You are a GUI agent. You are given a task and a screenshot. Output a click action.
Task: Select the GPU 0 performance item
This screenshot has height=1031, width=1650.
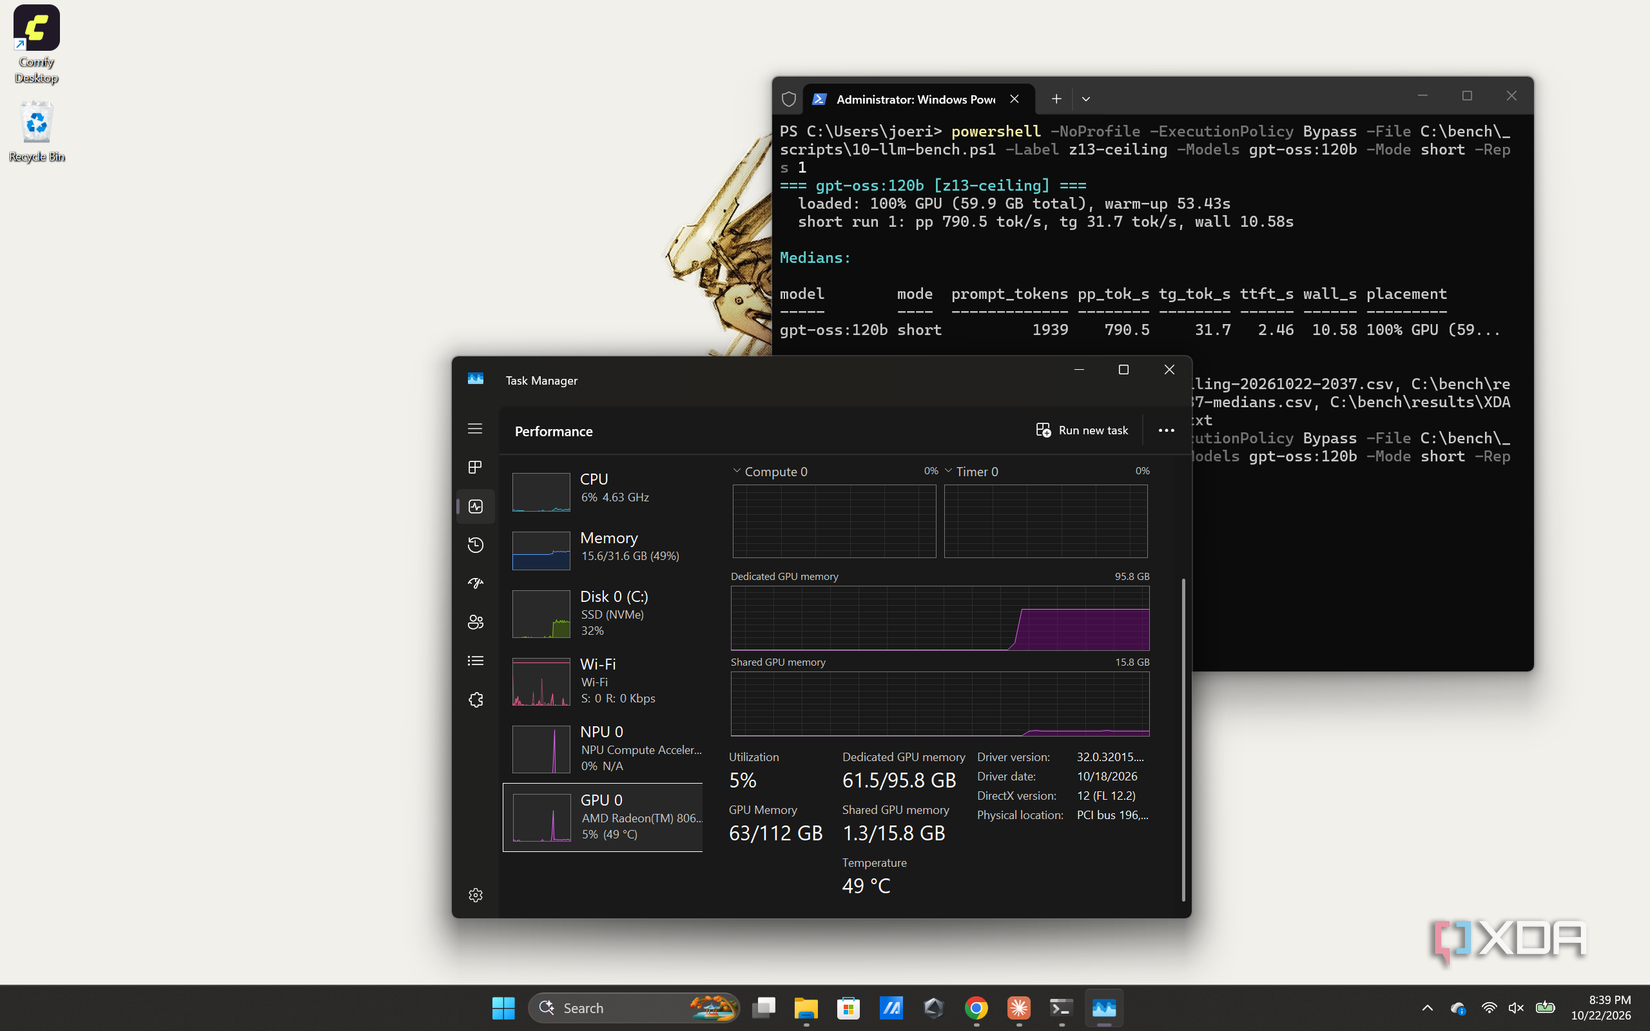coord(603,817)
